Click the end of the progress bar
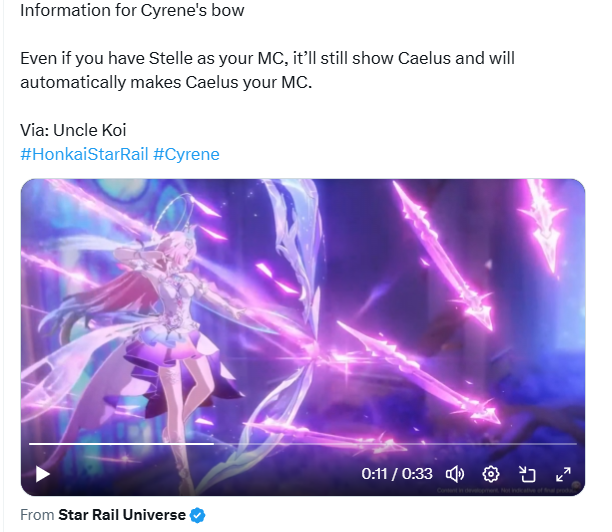This screenshot has width=612, height=532. [x=575, y=444]
